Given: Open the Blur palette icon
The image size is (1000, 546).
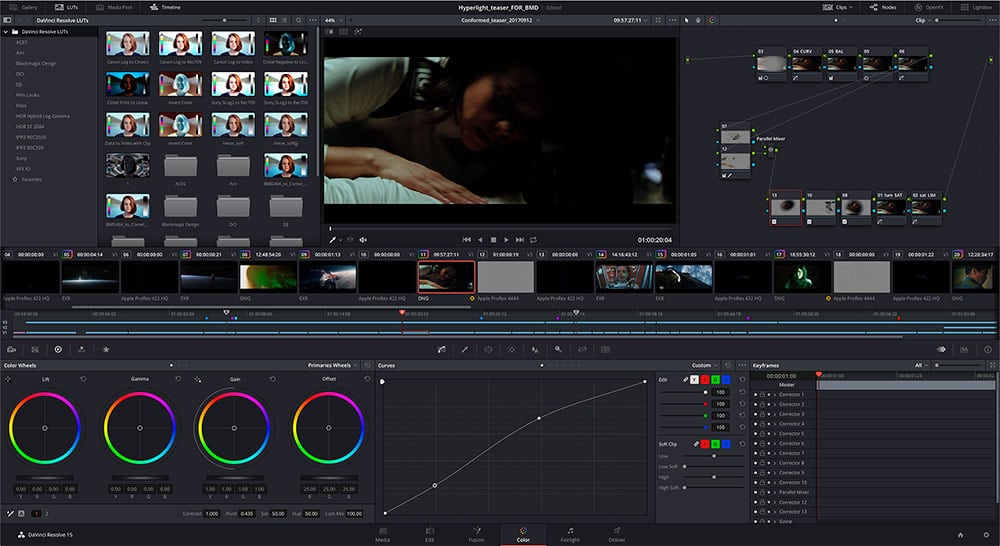Looking at the screenshot, I should coord(535,350).
